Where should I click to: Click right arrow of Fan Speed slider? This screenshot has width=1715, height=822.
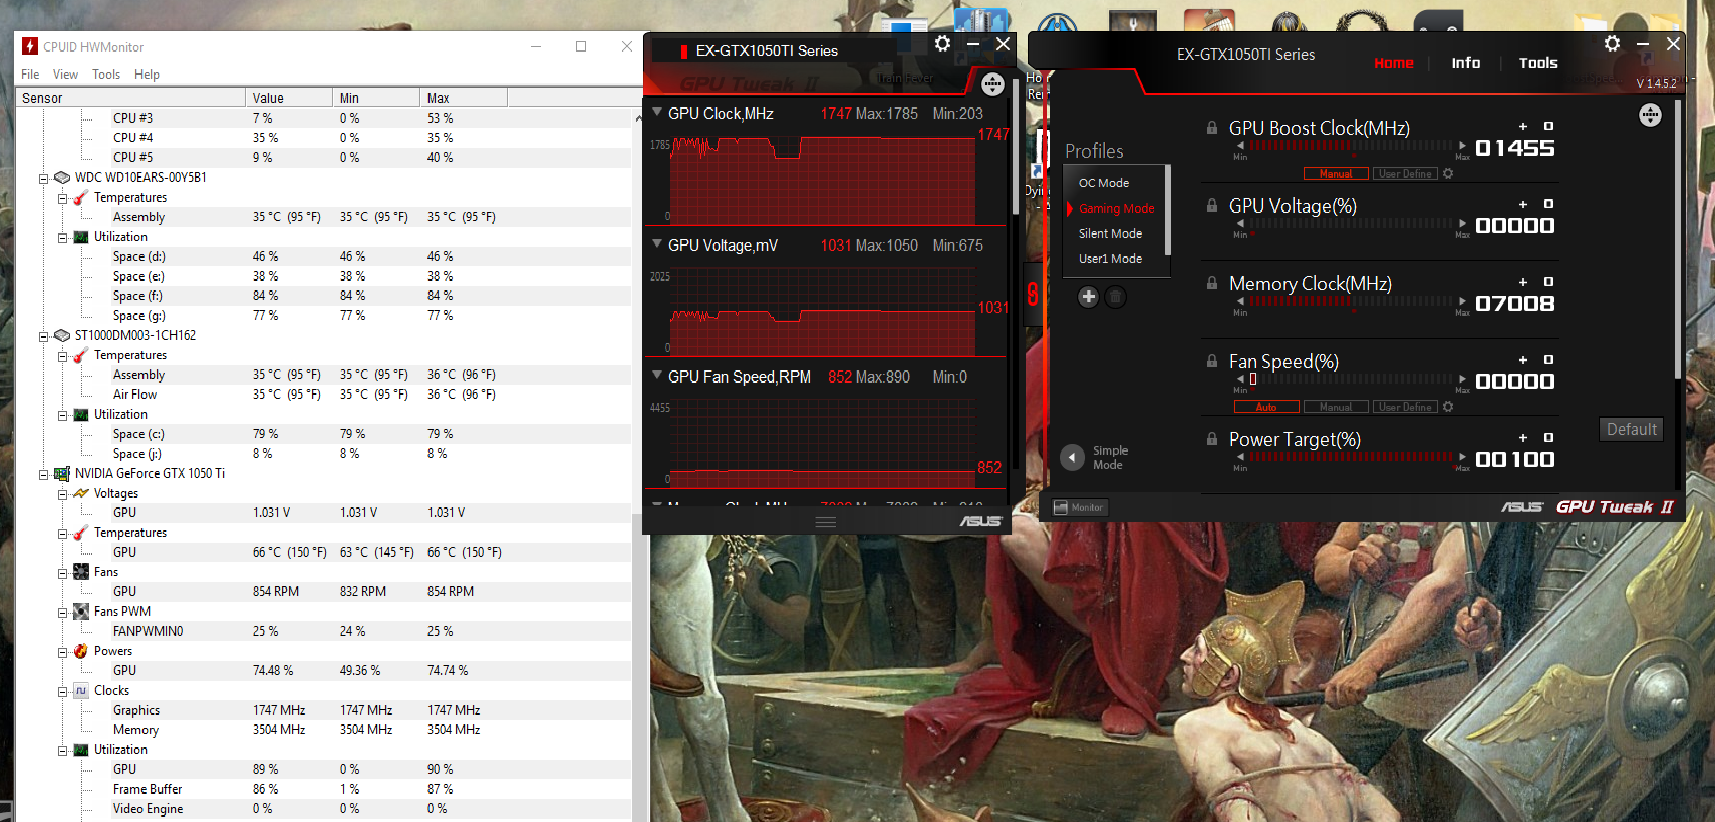coord(1462,380)
